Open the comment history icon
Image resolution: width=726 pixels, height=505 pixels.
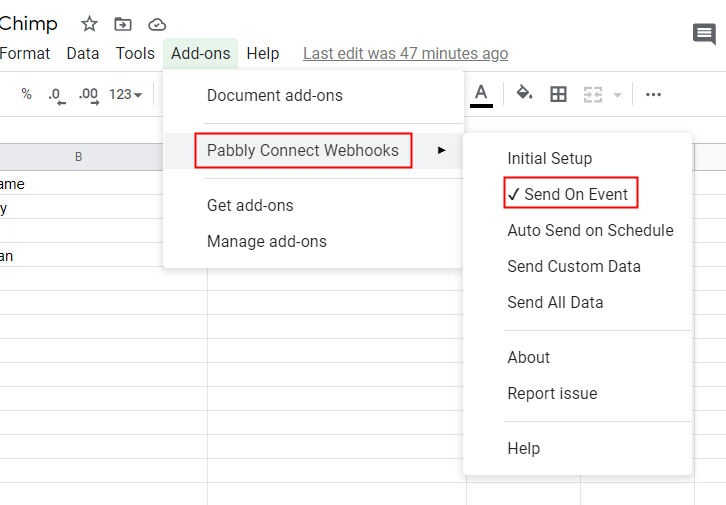[x=704, y=34]
